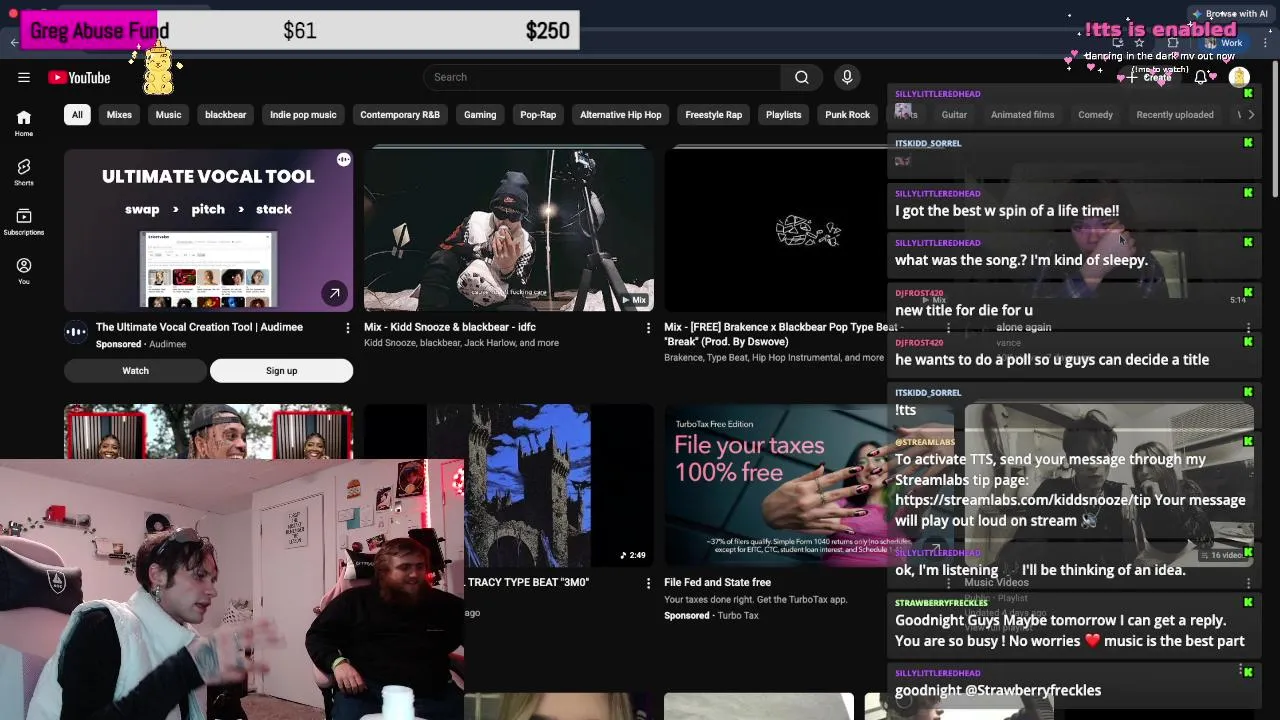
Task: Select the All filter chip
Action: coord(77,115)
